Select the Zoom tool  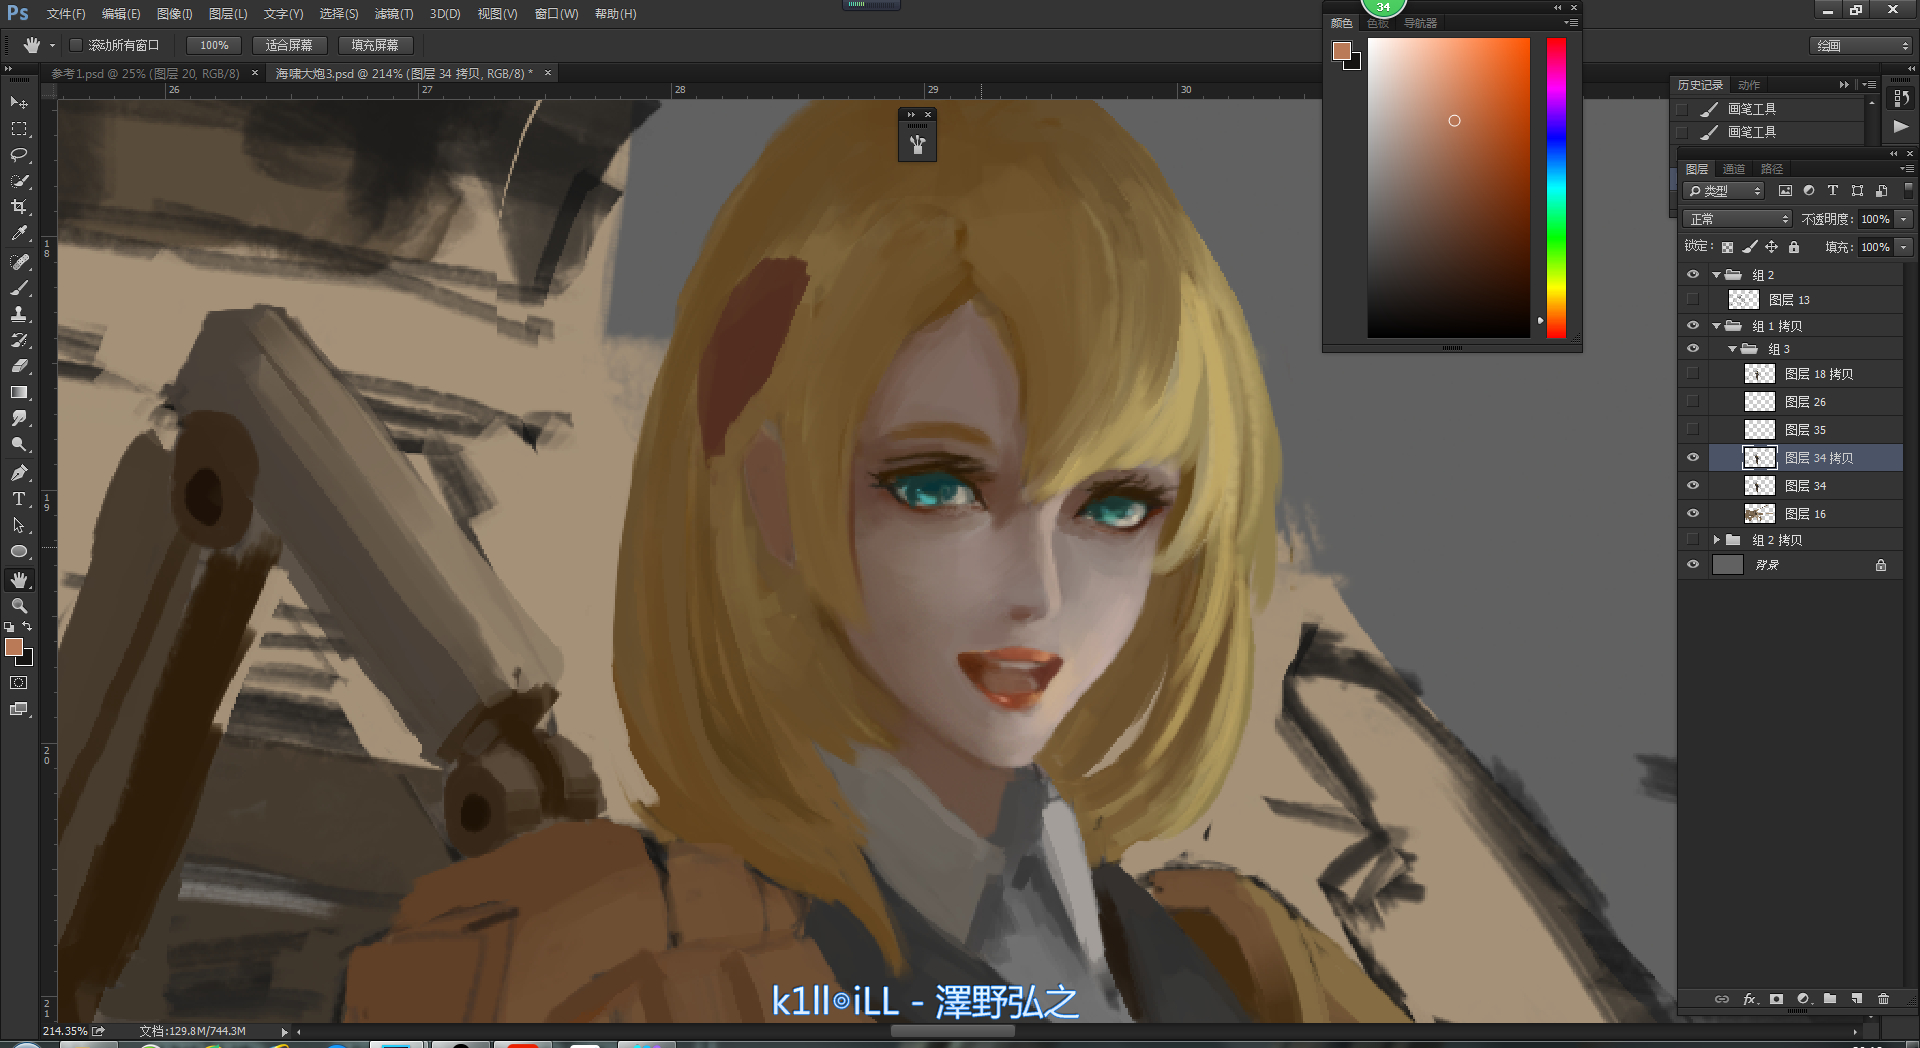[19, 606]
